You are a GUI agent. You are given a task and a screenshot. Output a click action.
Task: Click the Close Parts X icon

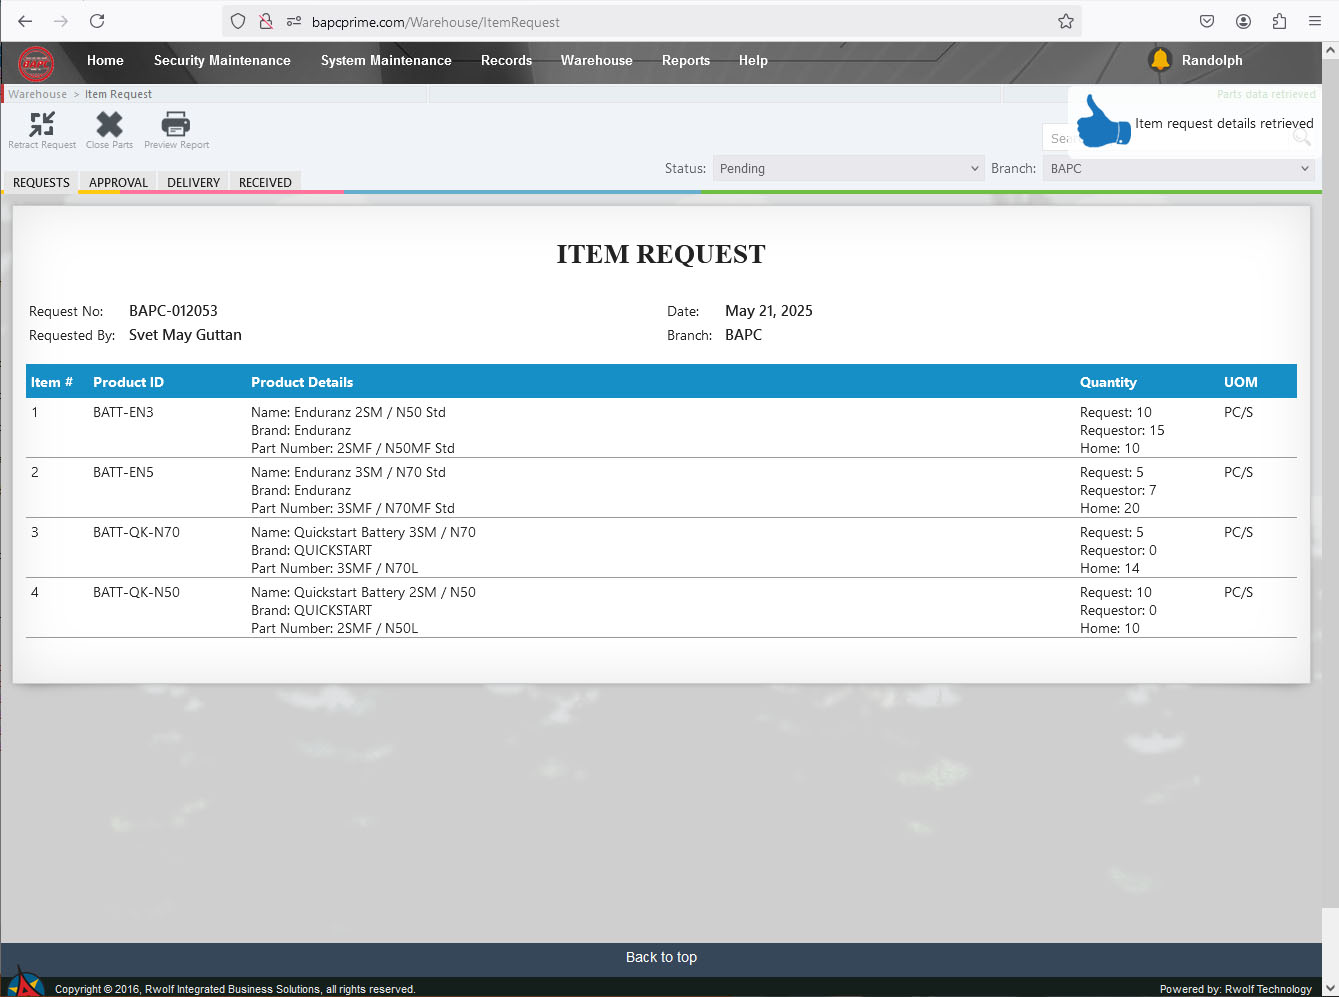pos(109,125)
